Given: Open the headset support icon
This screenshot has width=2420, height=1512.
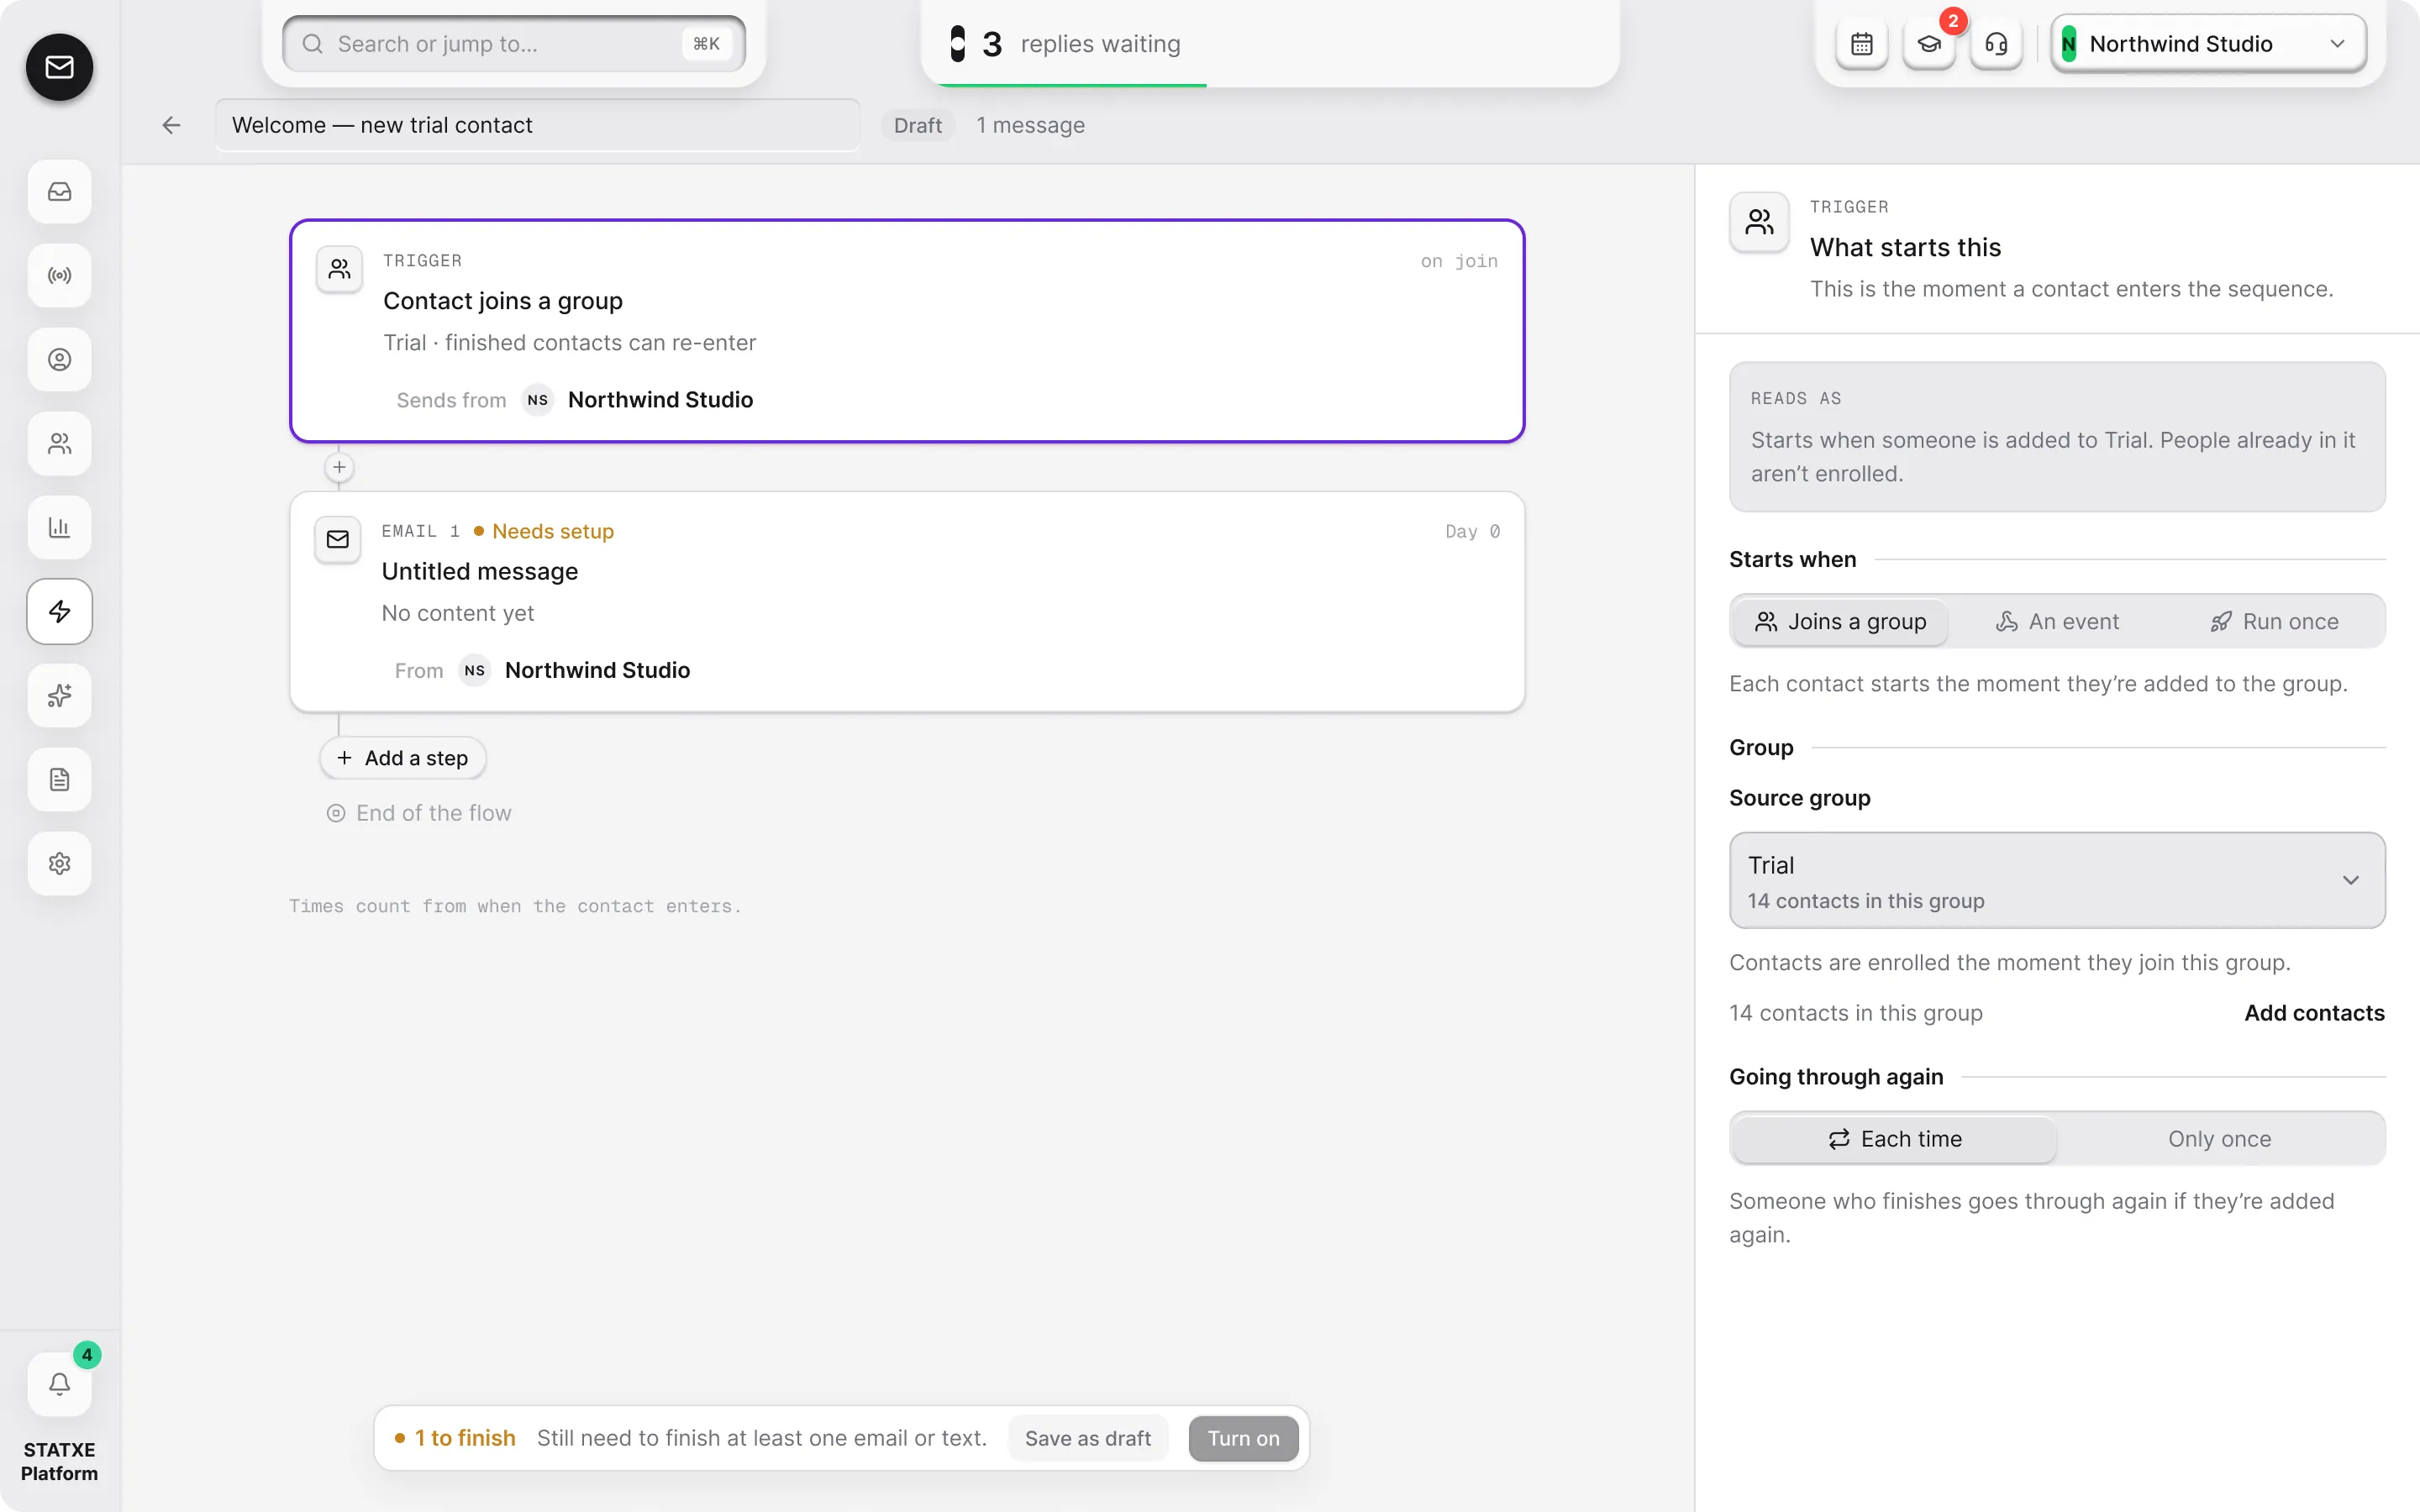Looking at the screenshot, I should tap(1996, 44).
